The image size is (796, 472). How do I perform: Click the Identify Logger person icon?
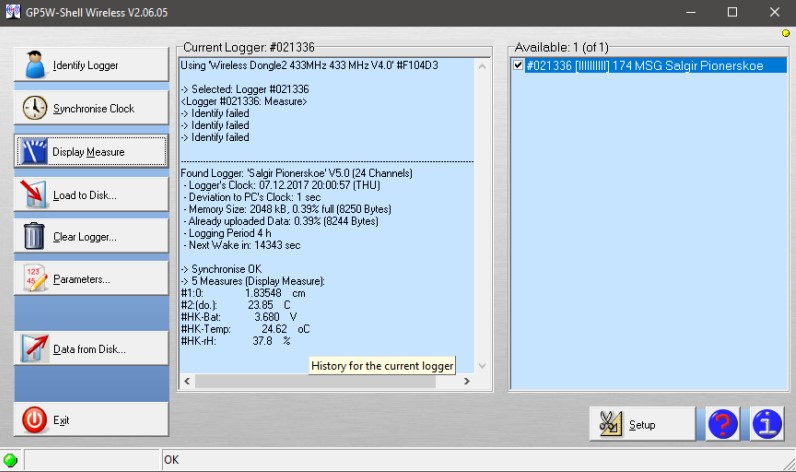35,65
